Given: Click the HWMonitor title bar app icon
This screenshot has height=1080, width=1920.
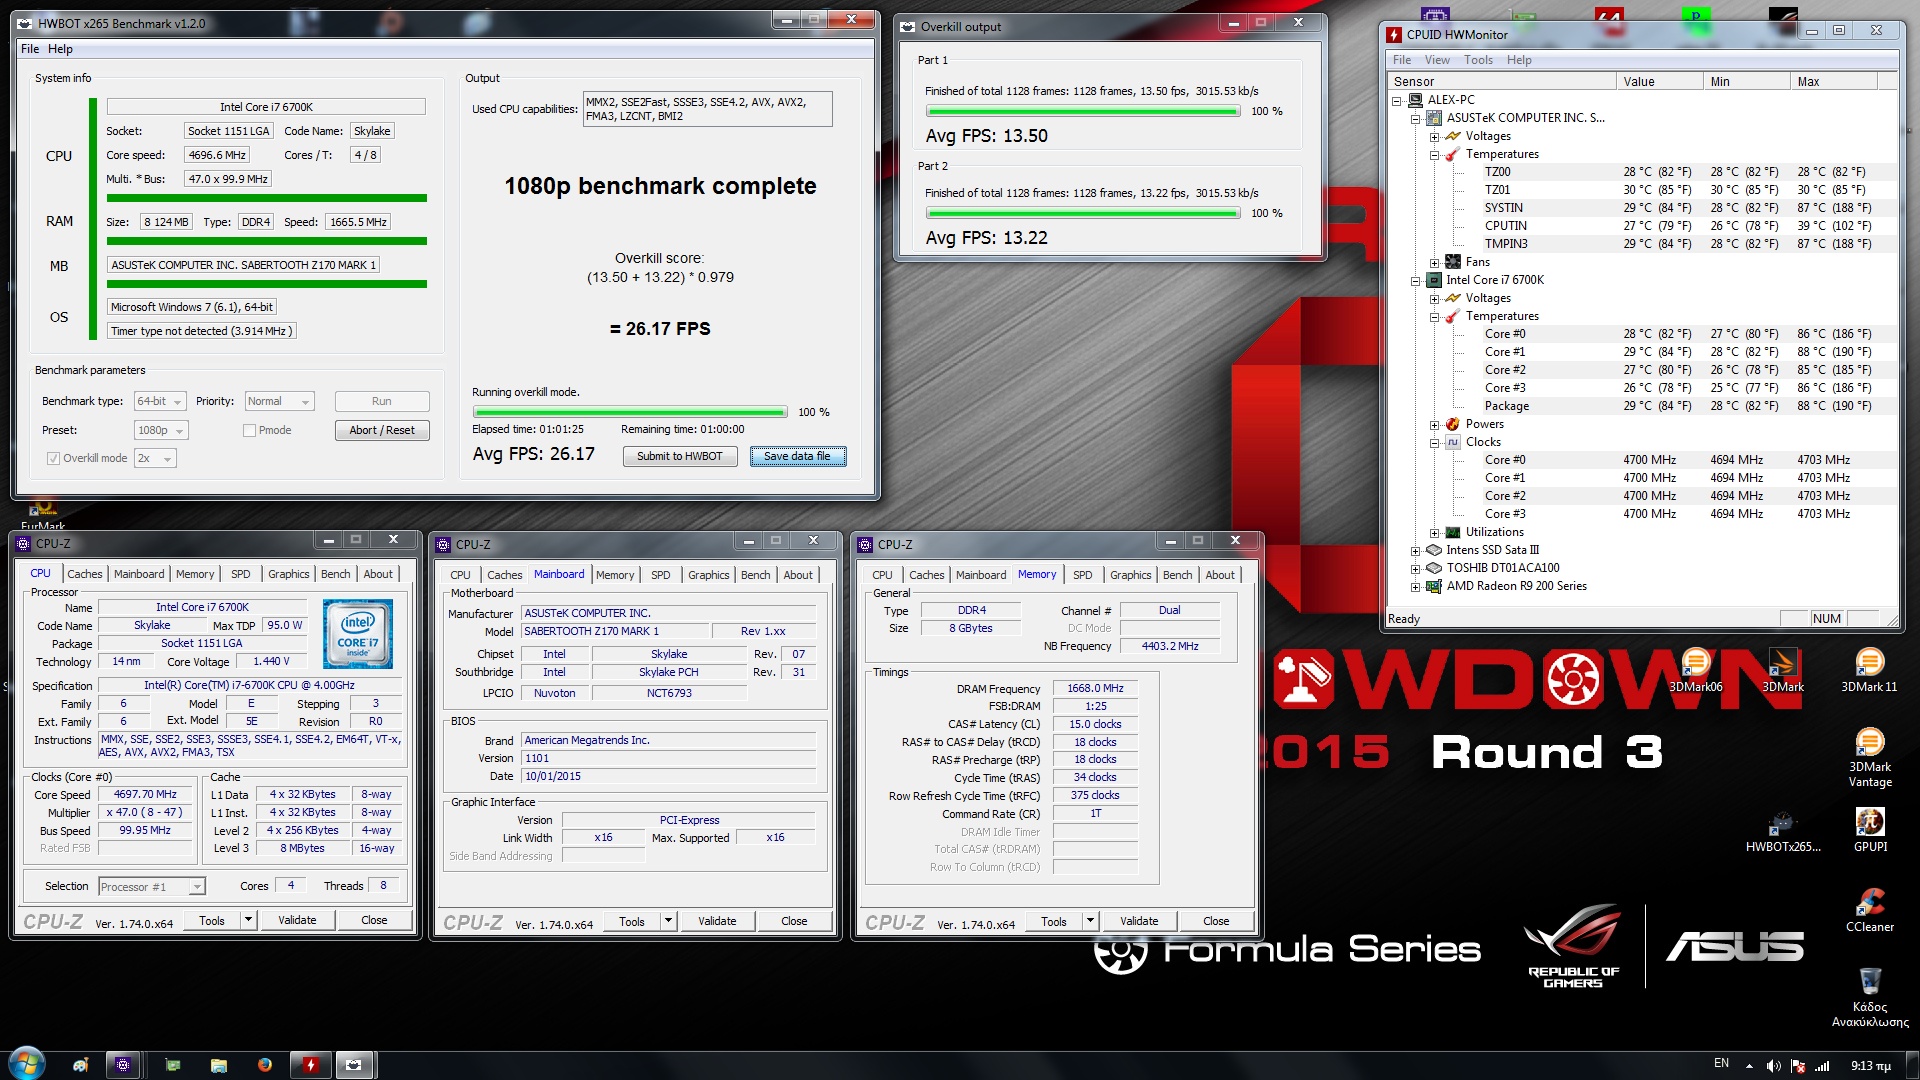Looking at the screenshot, I should click(1394, 34).
